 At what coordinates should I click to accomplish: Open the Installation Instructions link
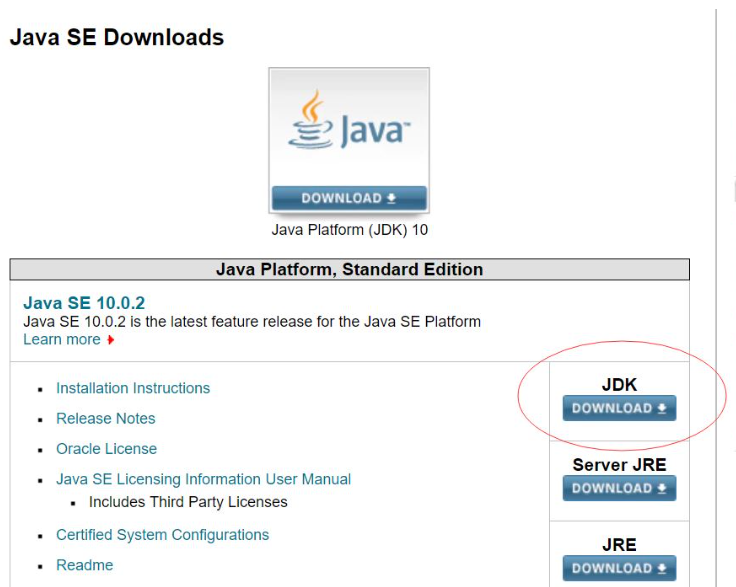click(133, 388)
